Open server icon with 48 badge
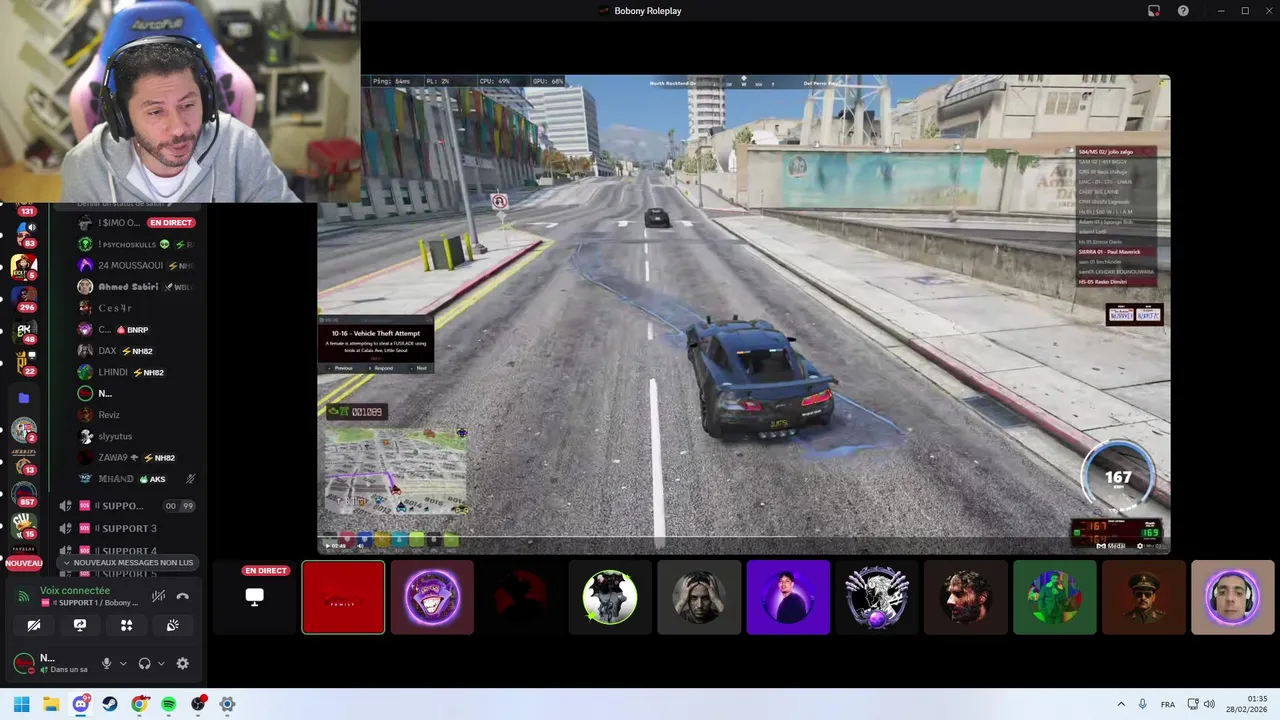Screen dimensions: 1280x720 pyautogui.click(x=24, y=331)
